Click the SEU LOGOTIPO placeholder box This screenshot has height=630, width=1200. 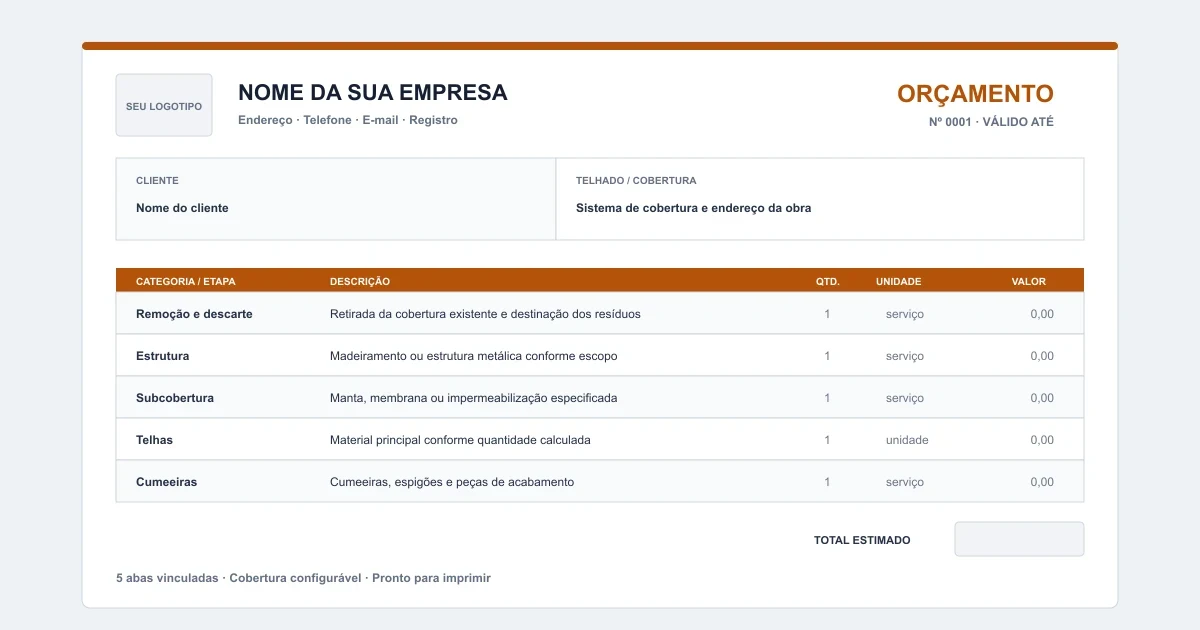164,105
